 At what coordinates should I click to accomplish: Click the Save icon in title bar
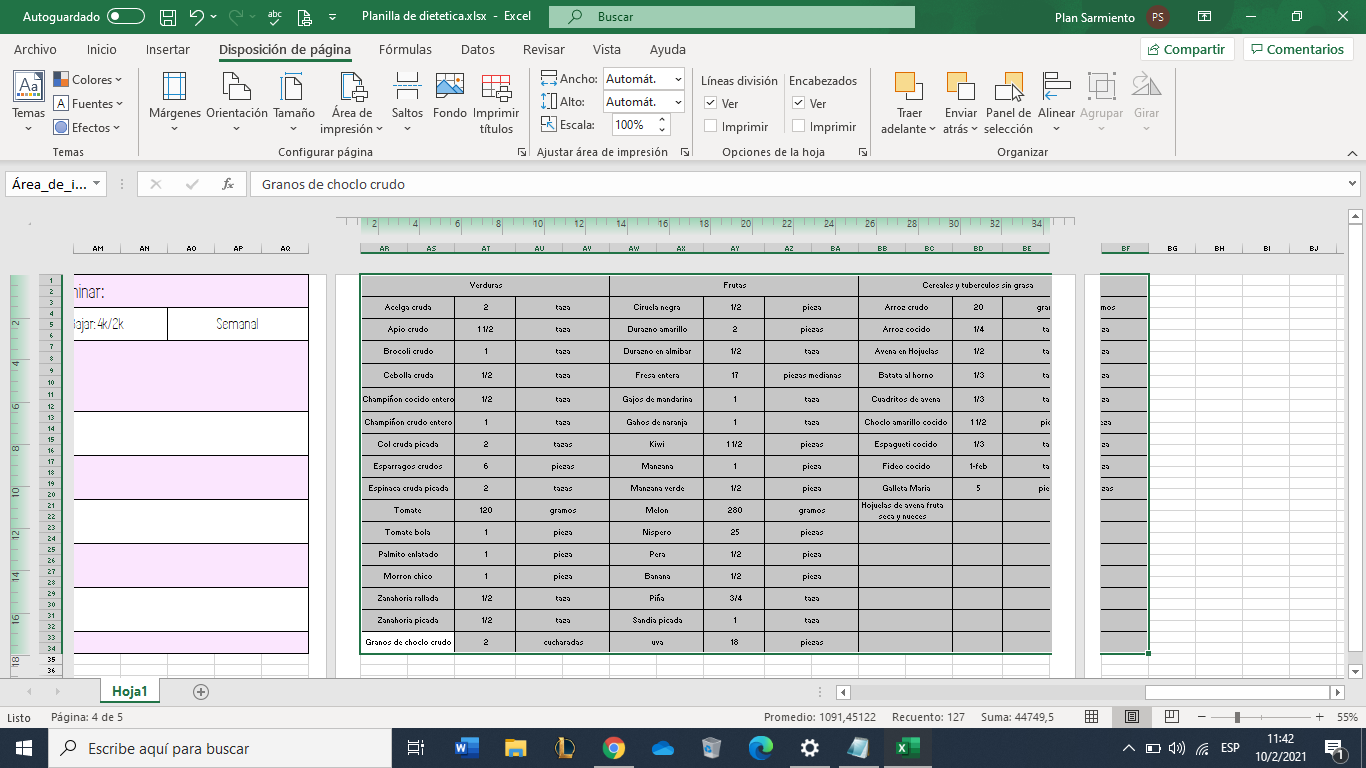click(168, 17)
